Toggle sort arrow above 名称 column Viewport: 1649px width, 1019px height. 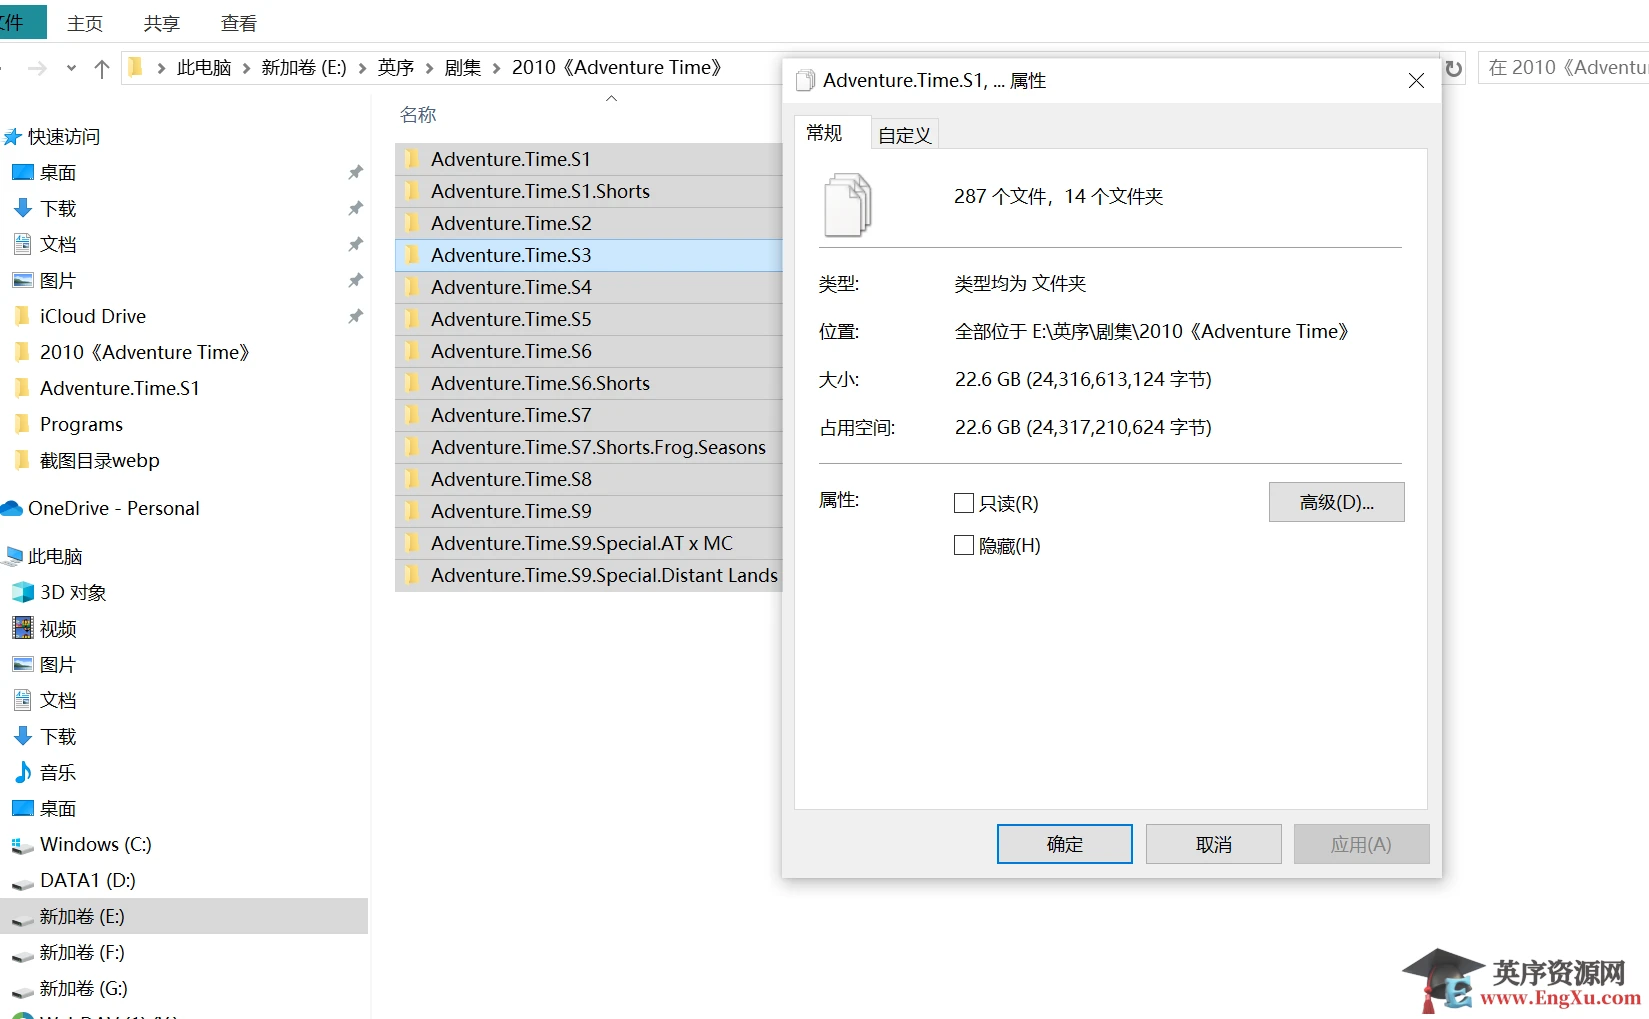click(612, 98)
